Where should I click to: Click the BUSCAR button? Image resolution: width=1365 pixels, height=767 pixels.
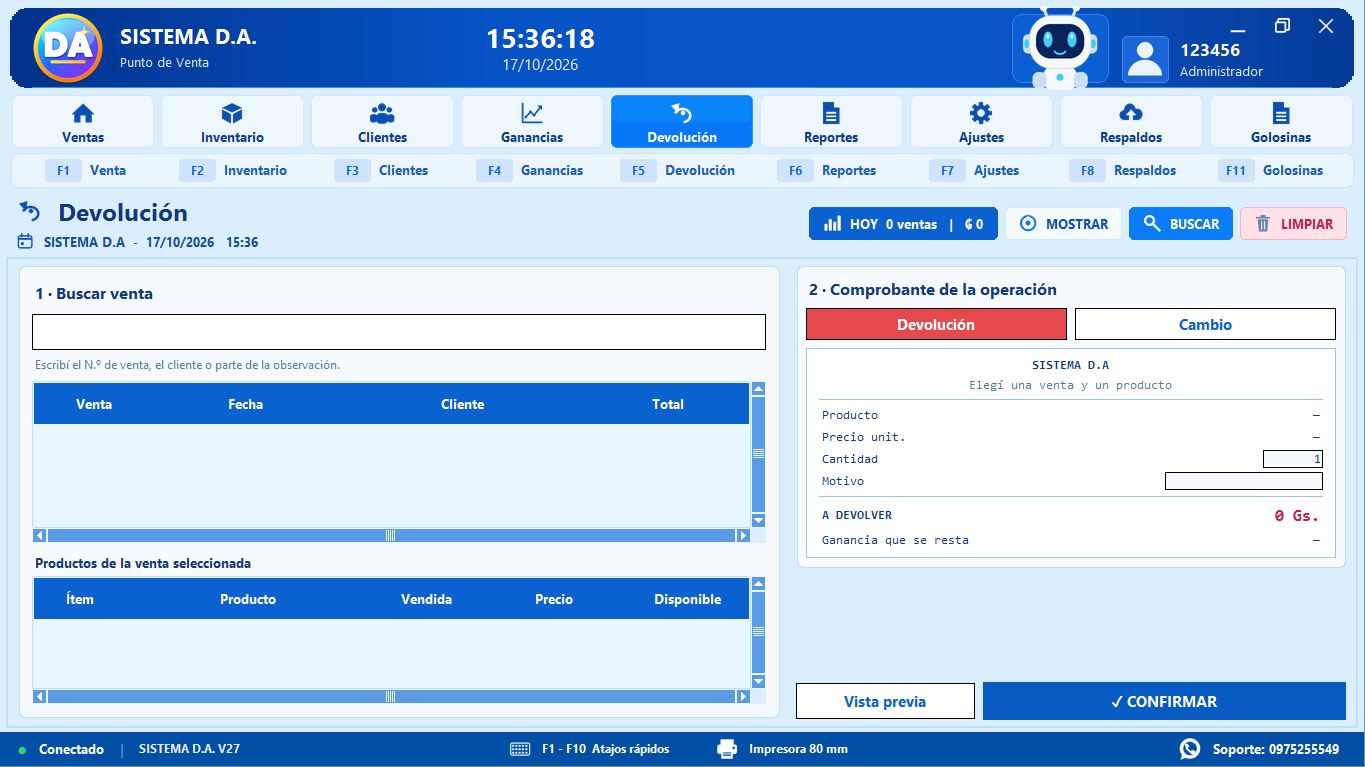(1181, 224)
